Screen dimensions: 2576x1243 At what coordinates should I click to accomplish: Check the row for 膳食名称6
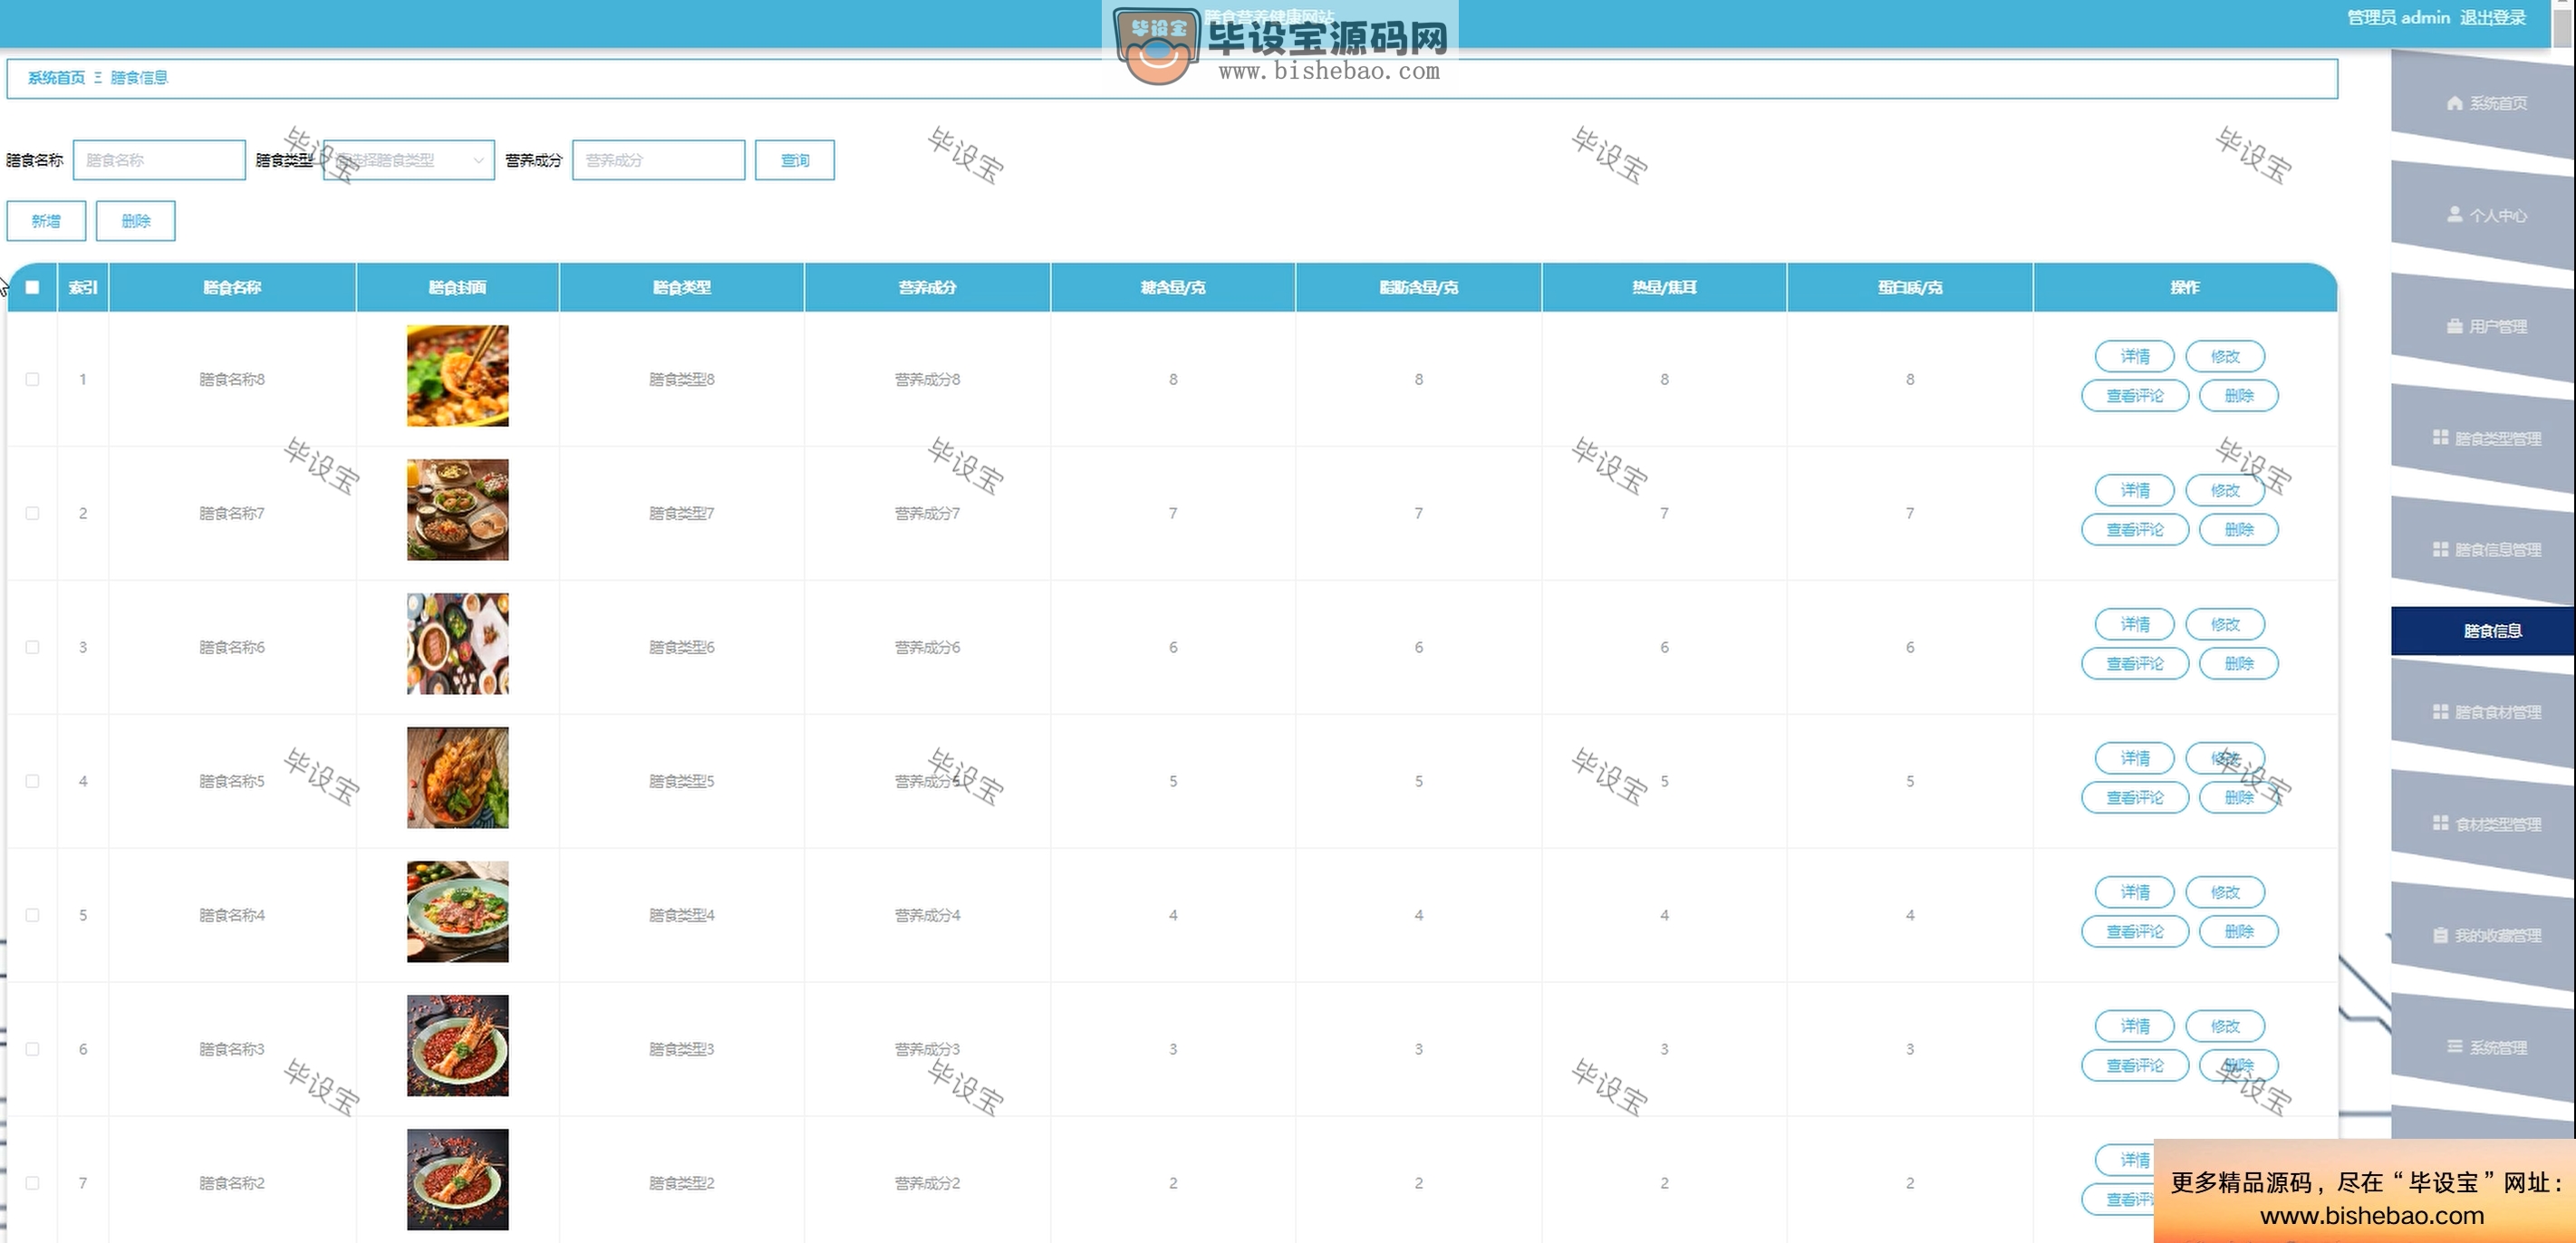pyautogui.click(x=32, y=647)
